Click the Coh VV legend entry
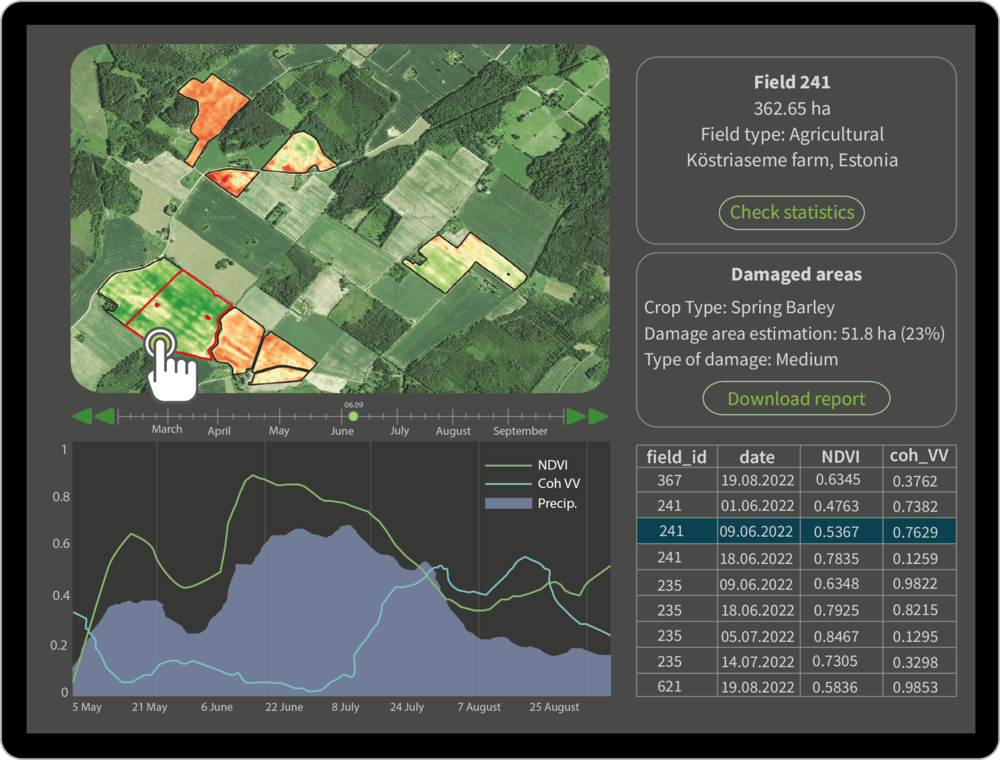The height and width of the screenshot is (760, 1000). coord(533,483)
